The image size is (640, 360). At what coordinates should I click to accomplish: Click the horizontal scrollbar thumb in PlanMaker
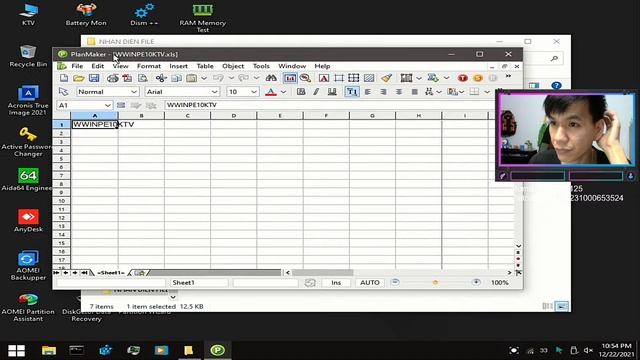coord(322,272)
